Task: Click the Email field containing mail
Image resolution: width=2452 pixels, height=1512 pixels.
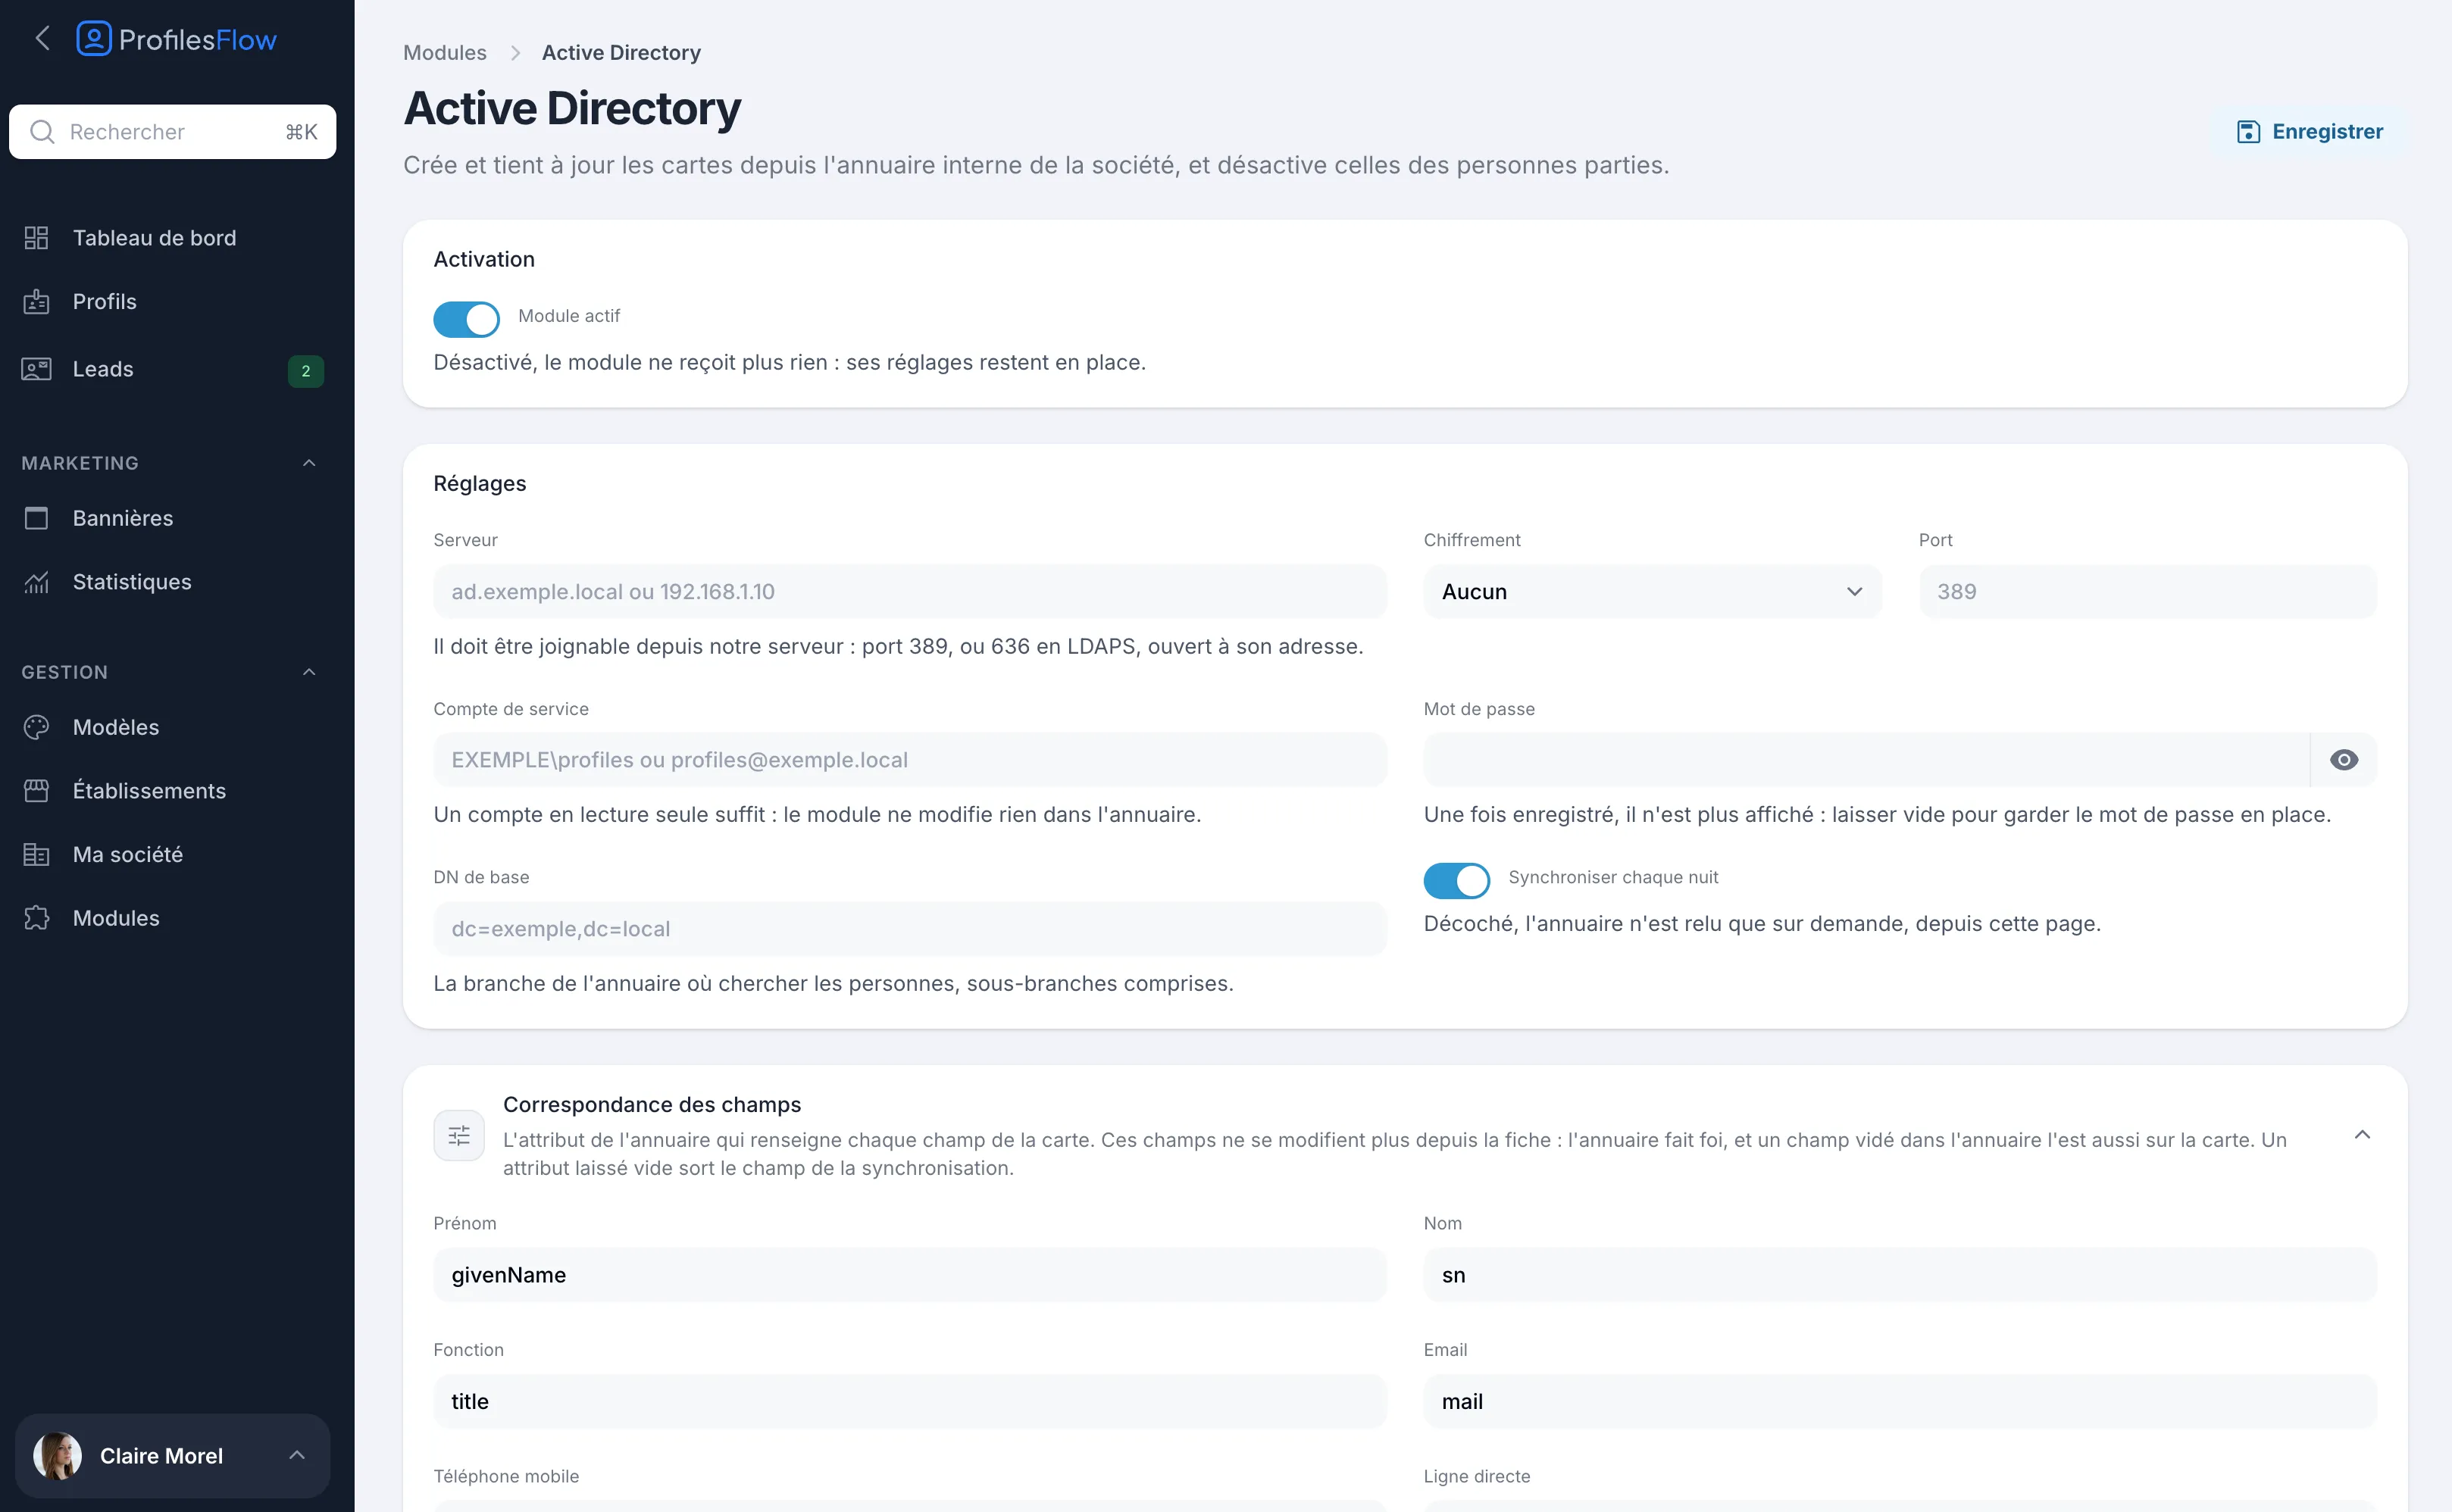Action: [1900, 1401]
